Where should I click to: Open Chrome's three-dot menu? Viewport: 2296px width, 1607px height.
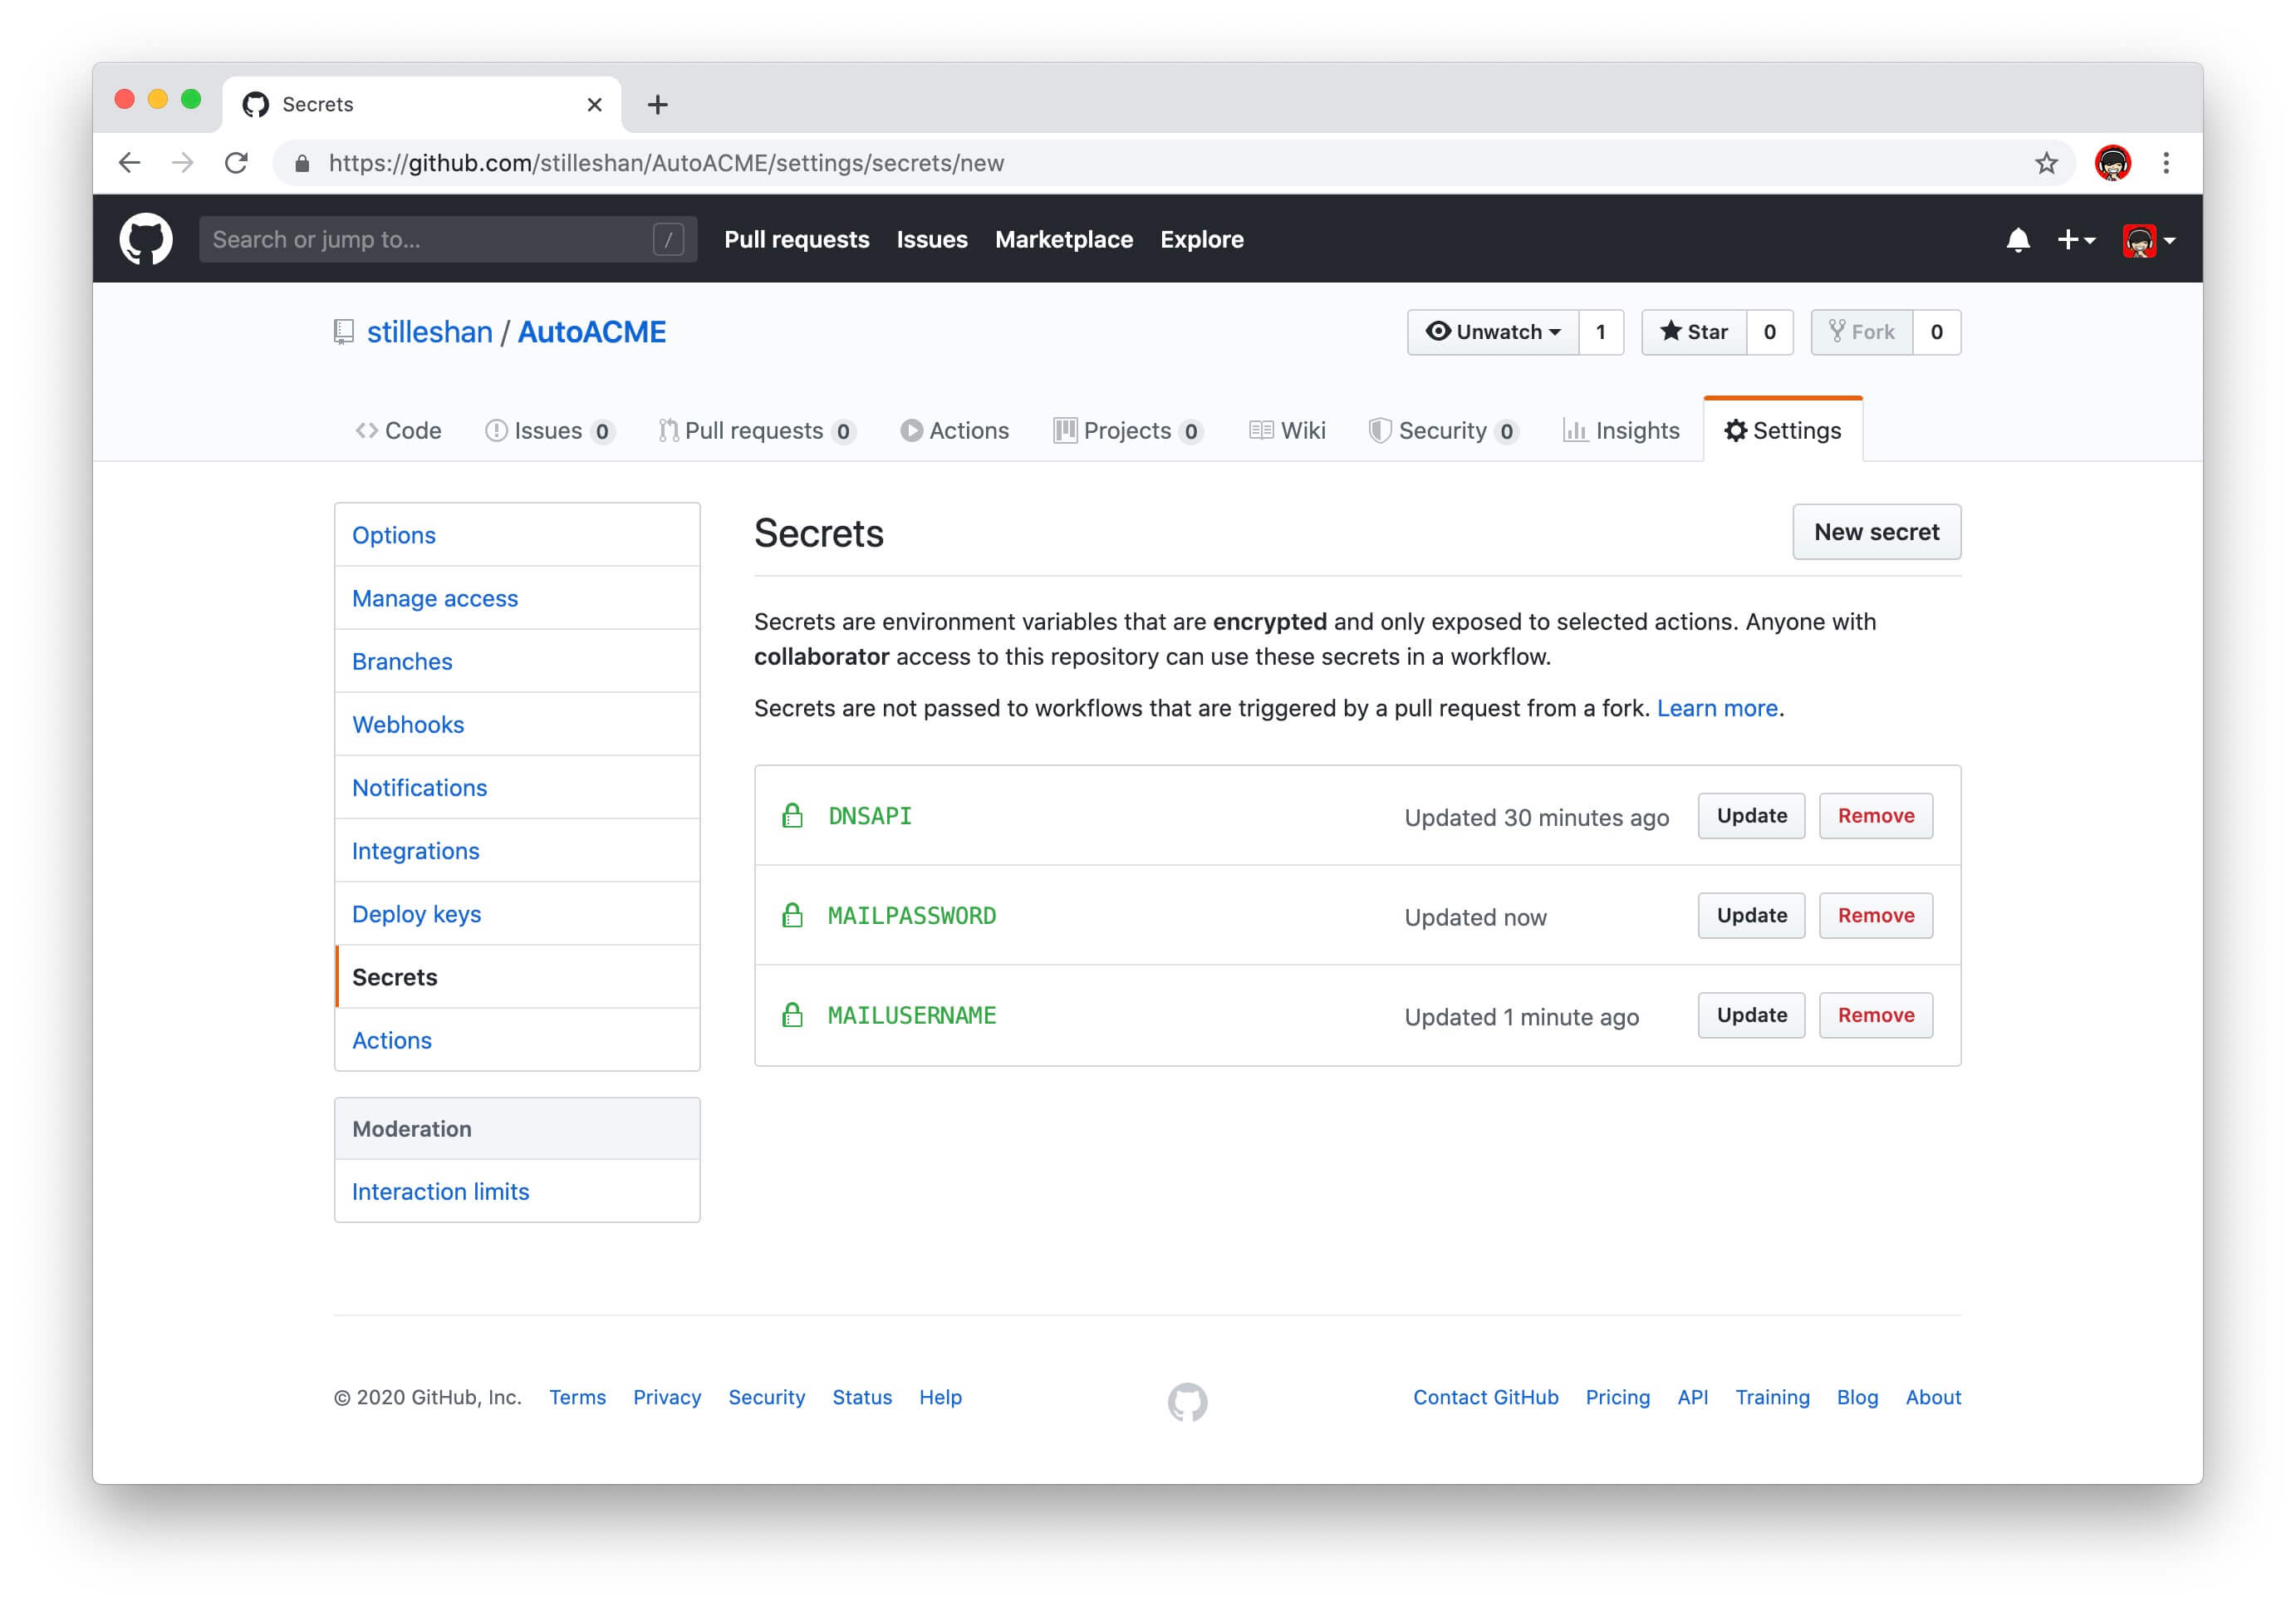click(x=2166, y=163)
